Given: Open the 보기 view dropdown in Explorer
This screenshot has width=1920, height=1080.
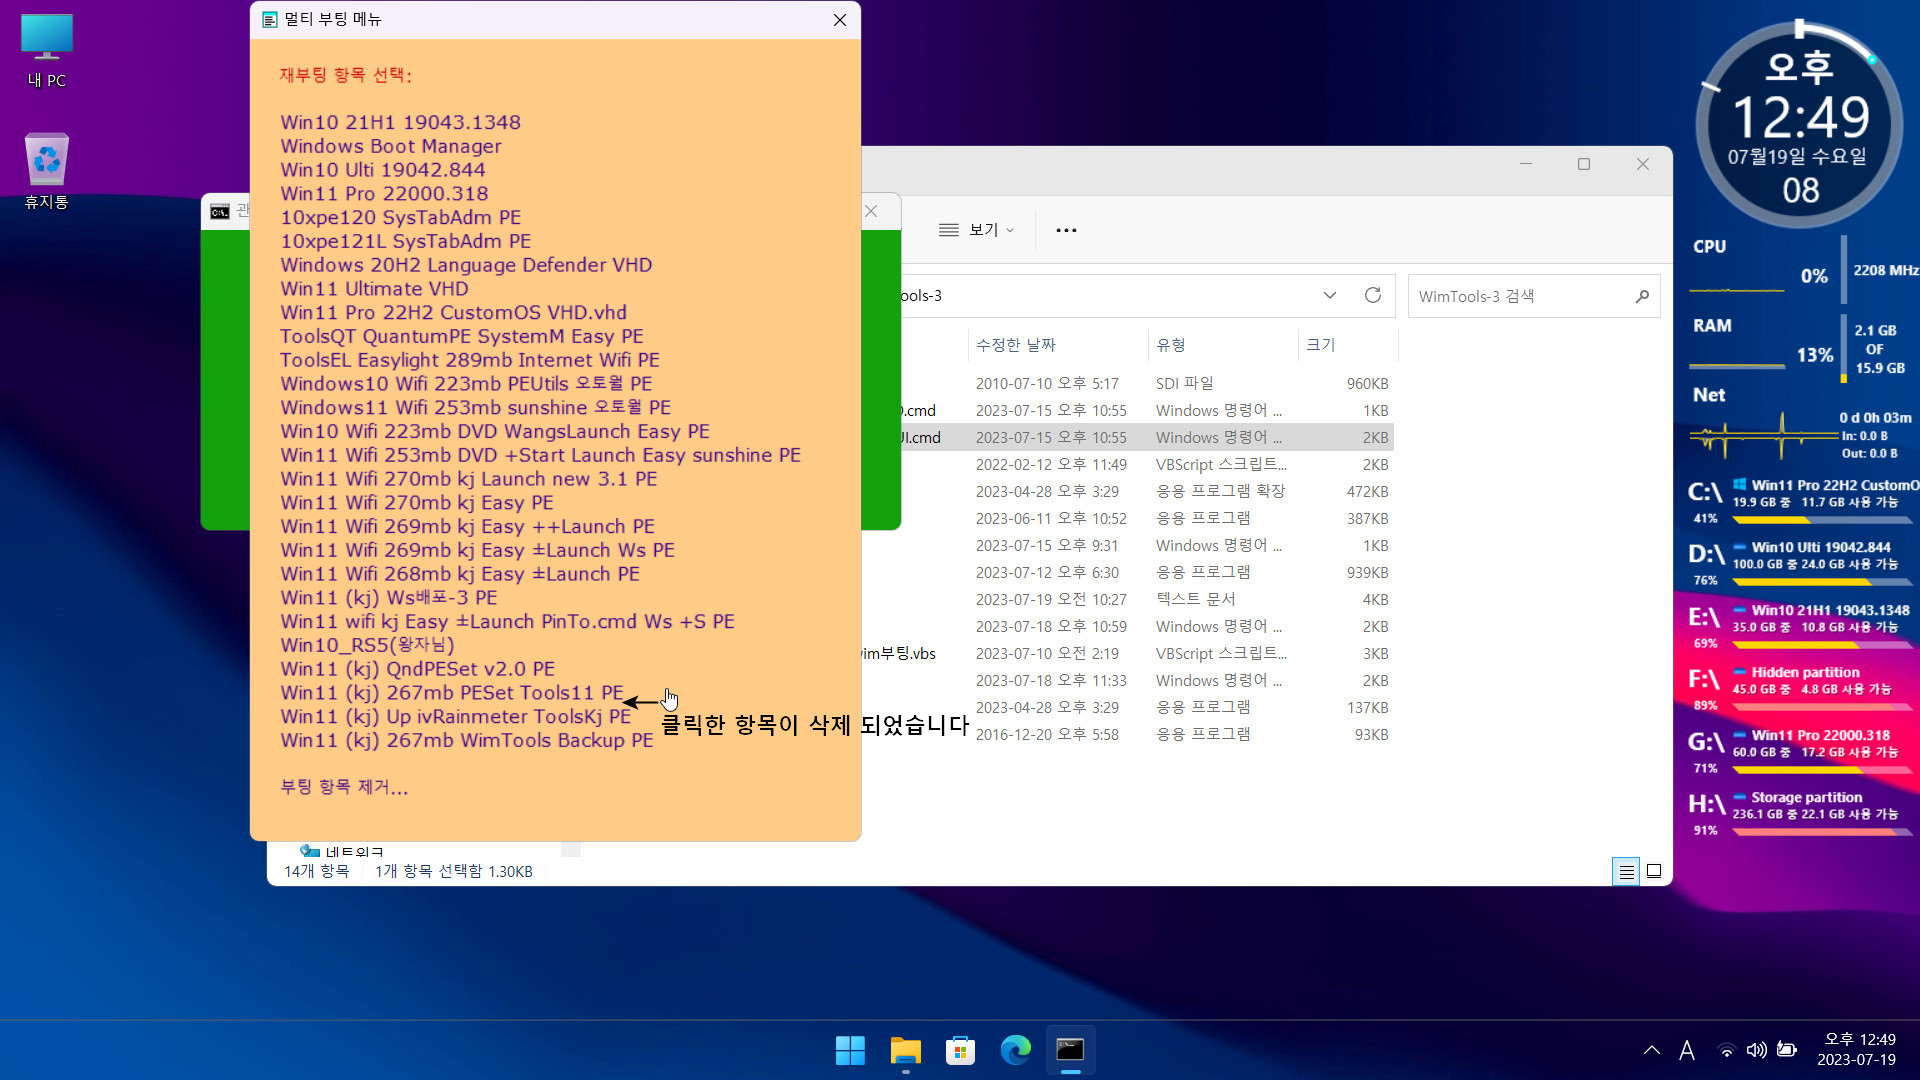Looking at the screenshot, I should point(976,230).
